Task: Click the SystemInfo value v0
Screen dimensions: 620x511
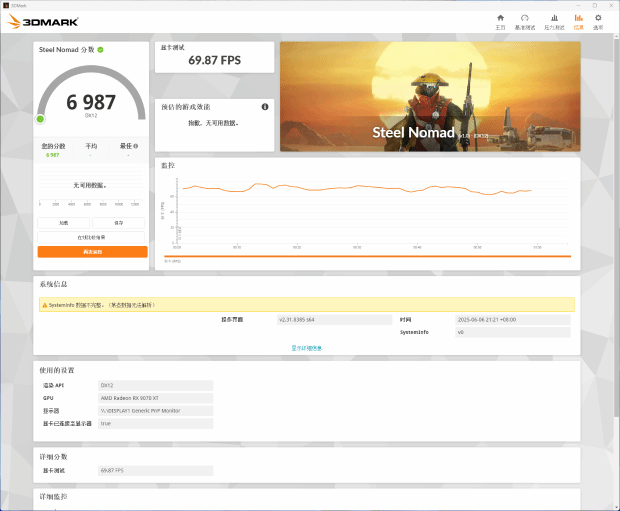Action: (513, 332)
